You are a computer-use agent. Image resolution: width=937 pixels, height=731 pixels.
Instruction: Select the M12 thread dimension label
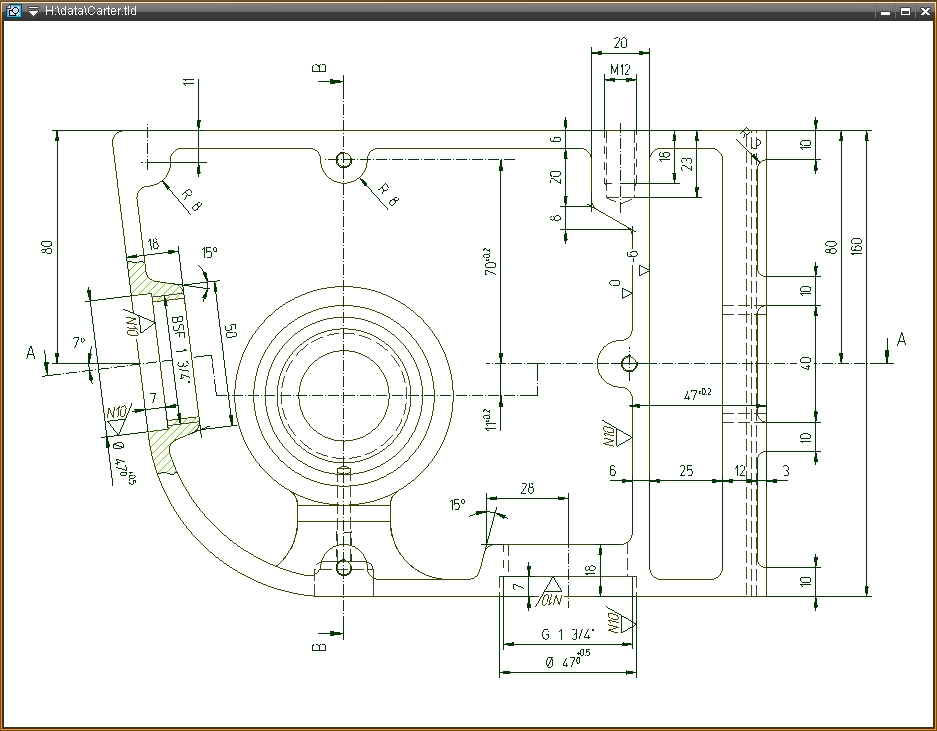pos(620,70)
